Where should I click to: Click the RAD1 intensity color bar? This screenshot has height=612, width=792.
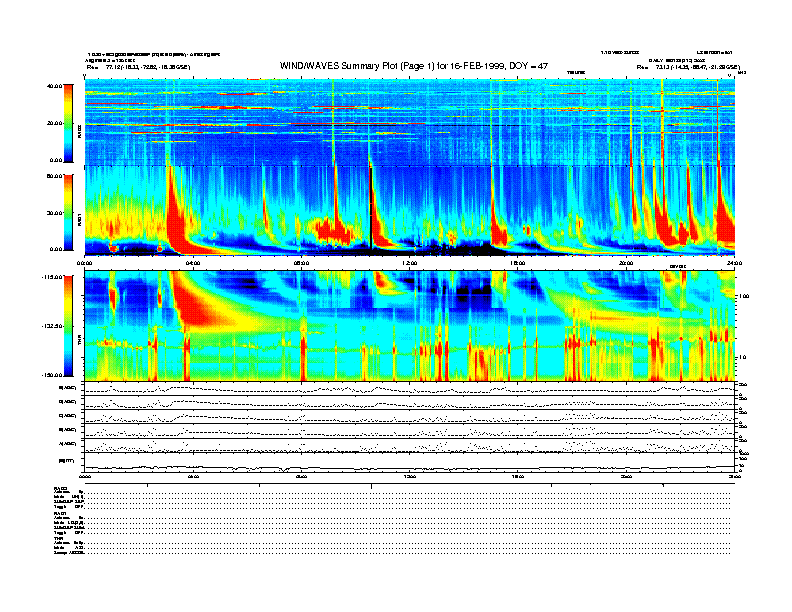(68, 212)
